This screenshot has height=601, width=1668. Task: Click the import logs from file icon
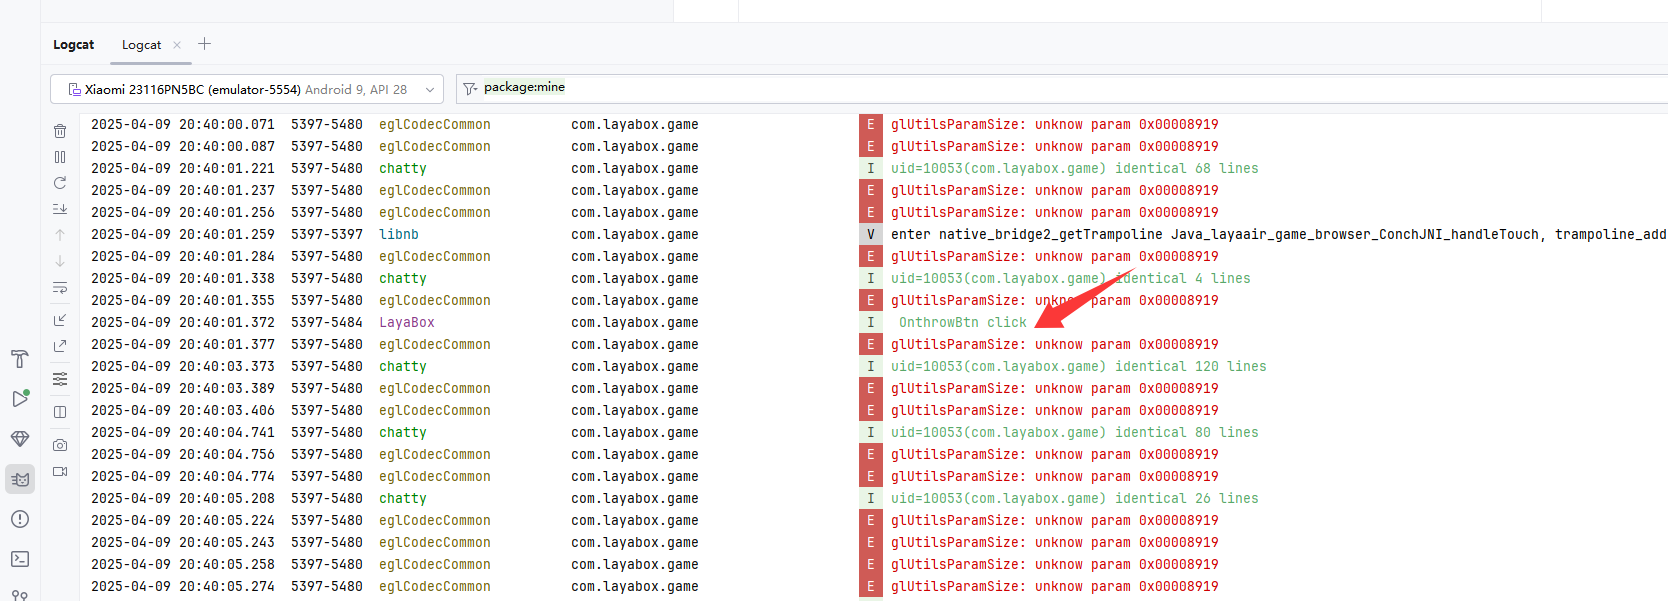[x=60, y=320]
